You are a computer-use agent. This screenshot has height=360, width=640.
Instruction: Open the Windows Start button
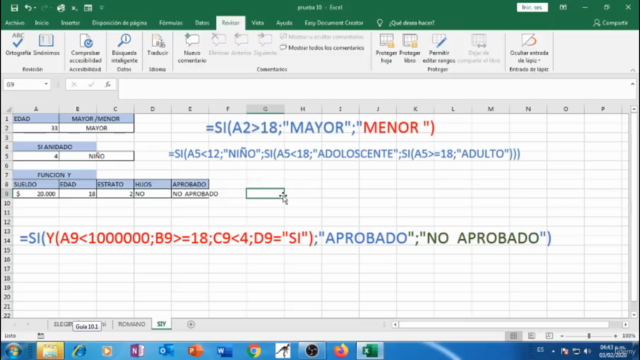click(x=13, y=351)
